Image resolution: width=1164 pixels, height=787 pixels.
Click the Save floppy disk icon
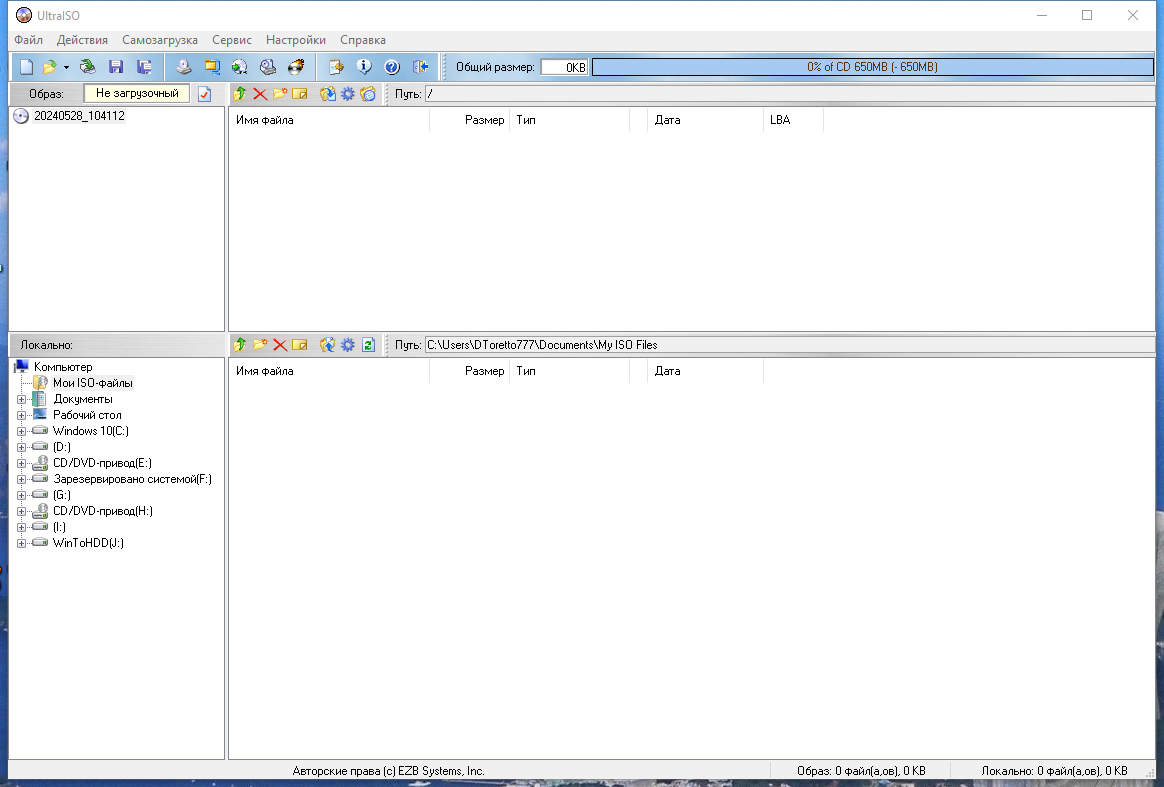point(116,67)
